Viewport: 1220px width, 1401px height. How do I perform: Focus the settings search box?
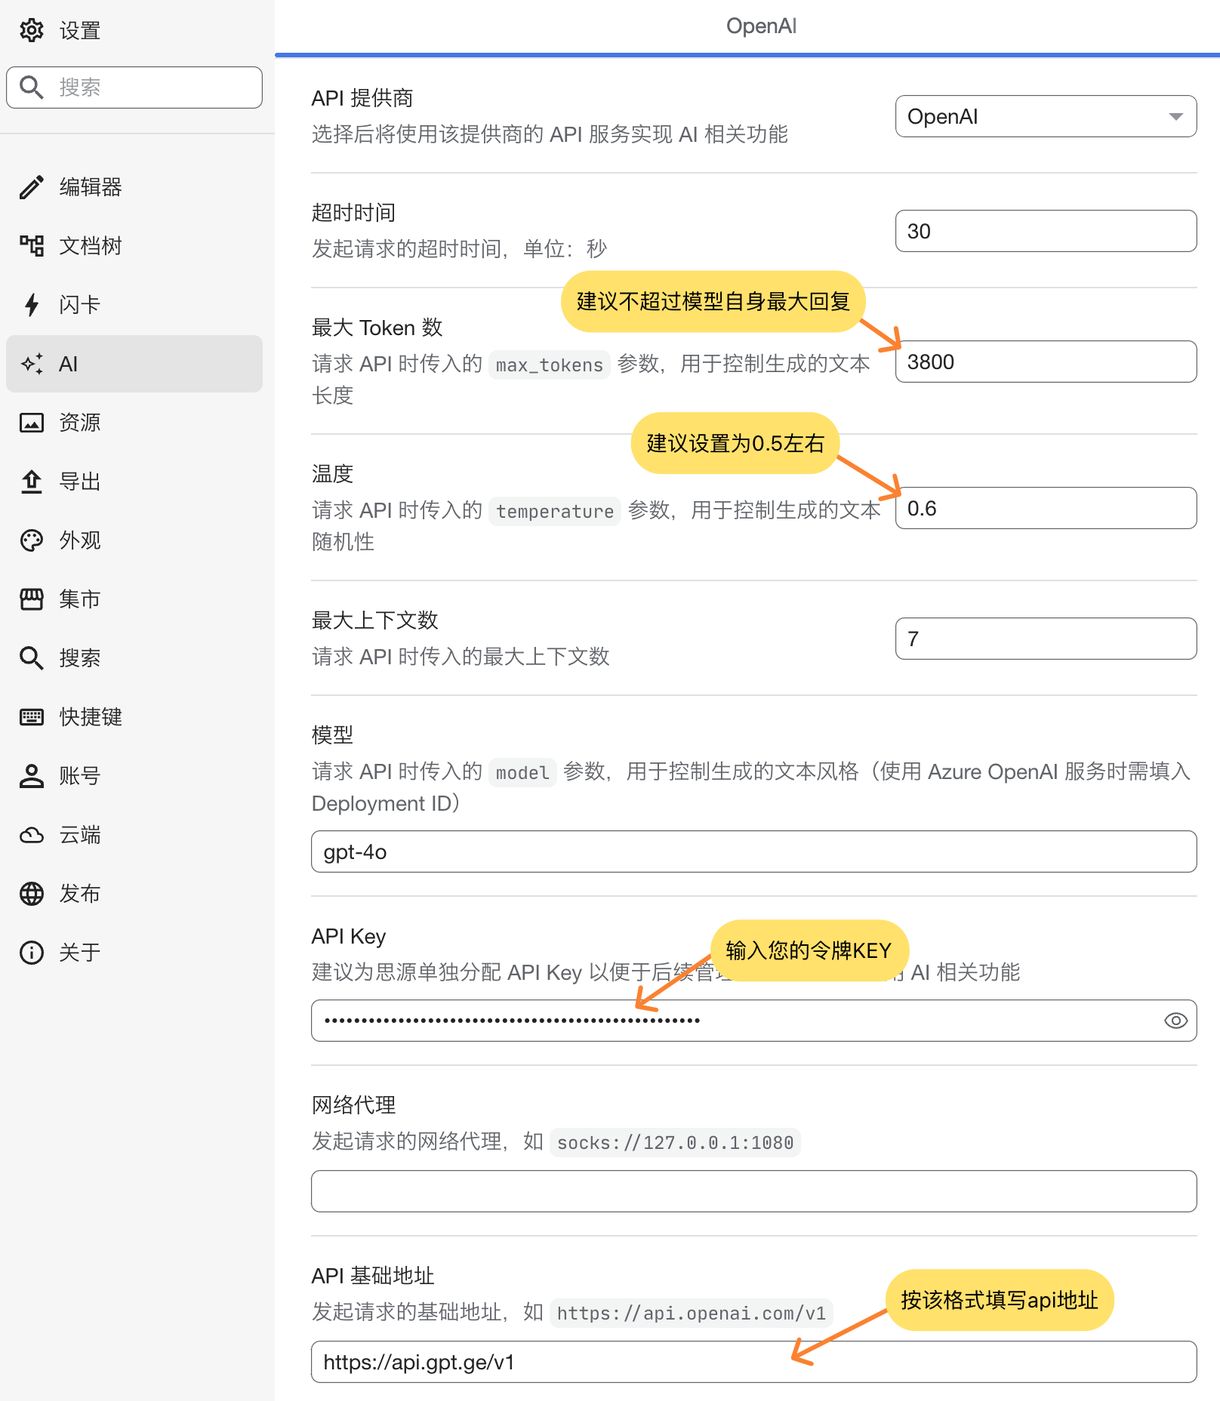(x=134, y=87)
